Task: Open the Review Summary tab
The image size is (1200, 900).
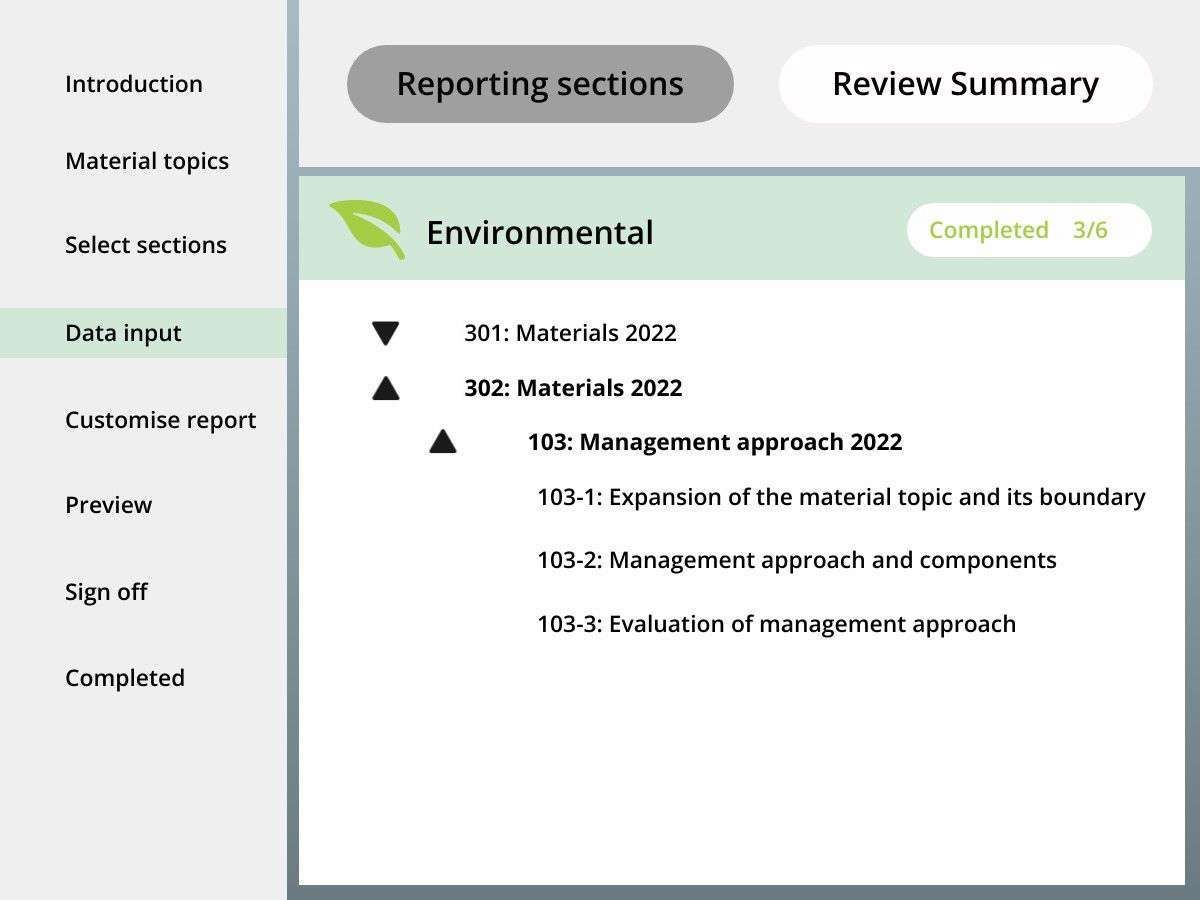Action: (966, 84)
